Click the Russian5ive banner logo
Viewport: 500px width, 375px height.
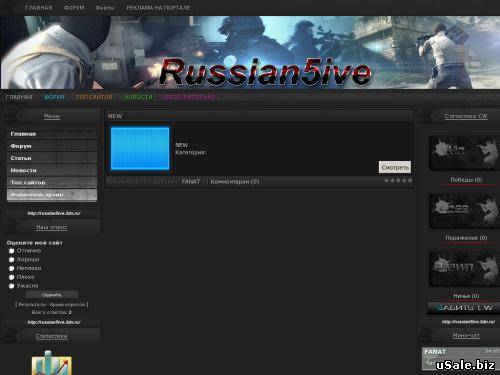(265, 72)
